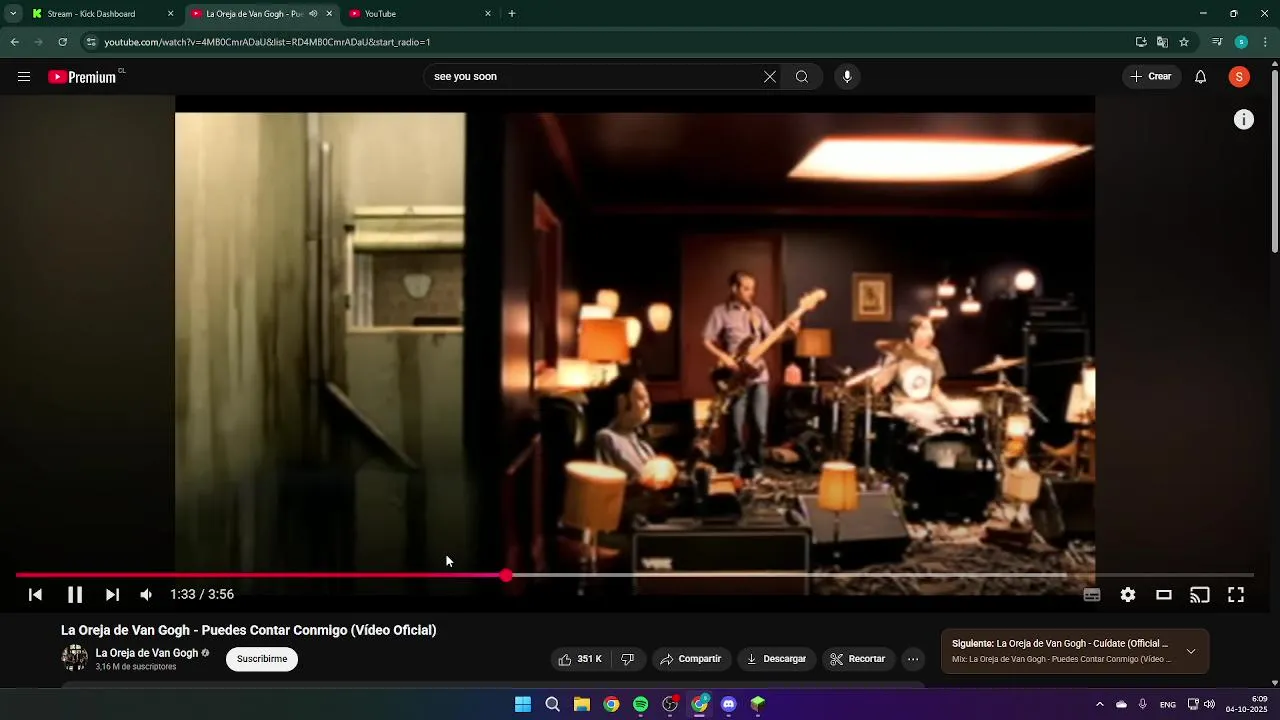Show video info card icon
The width and height of the screenshot is (1280, 720).
point(1244,120)
